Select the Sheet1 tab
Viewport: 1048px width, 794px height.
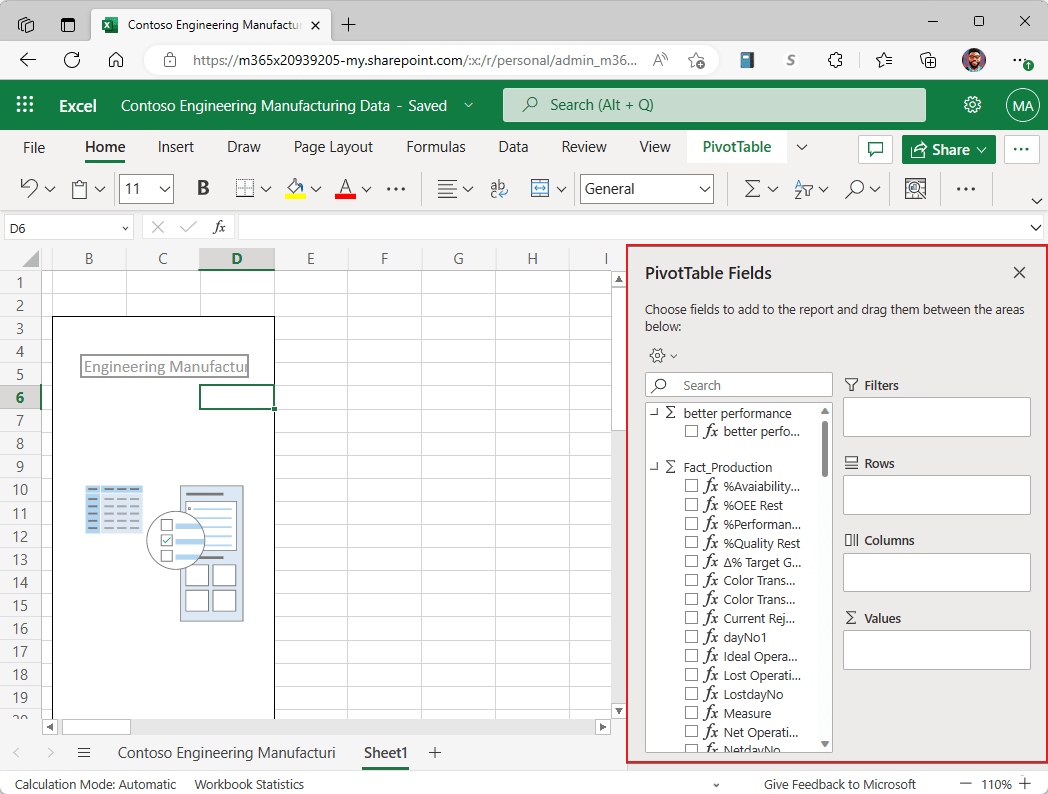pos(385,753)
